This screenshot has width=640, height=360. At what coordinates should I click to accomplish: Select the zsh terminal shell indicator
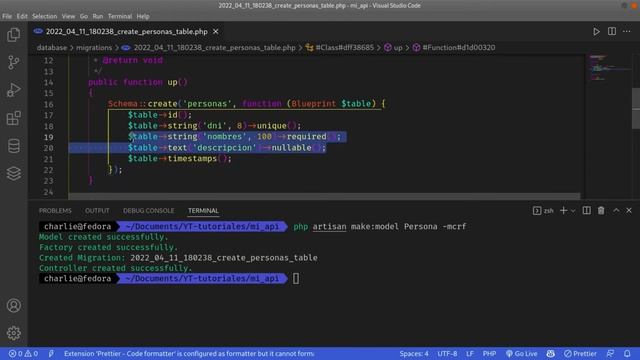coord(543,211)
